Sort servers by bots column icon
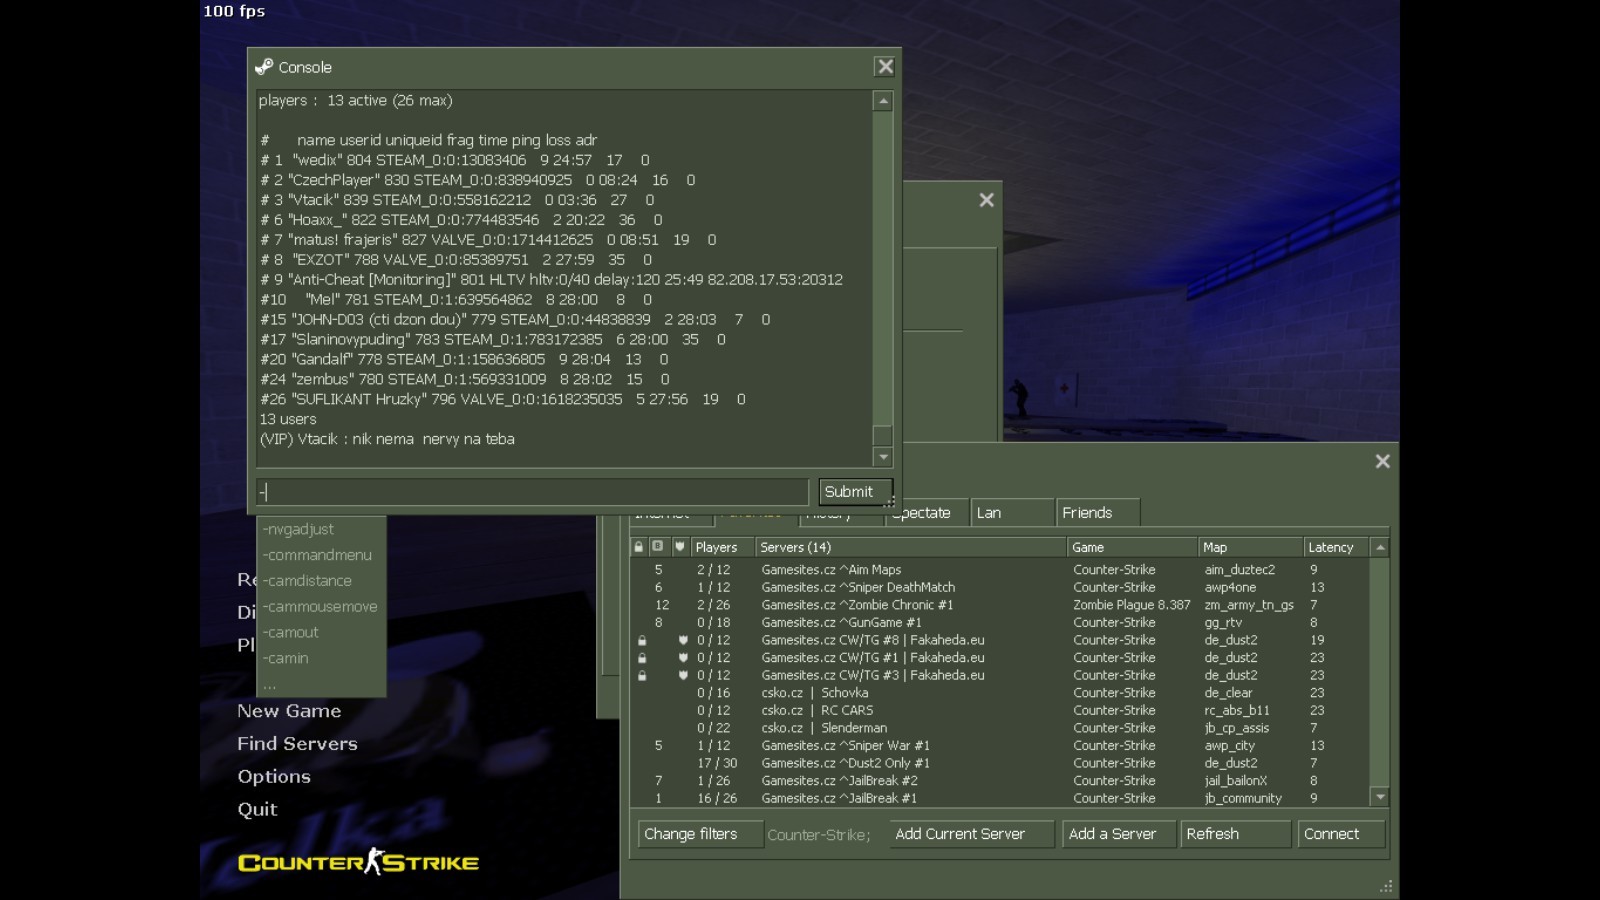Viewport: 1600px width, 900px height. tap(658, 547)
